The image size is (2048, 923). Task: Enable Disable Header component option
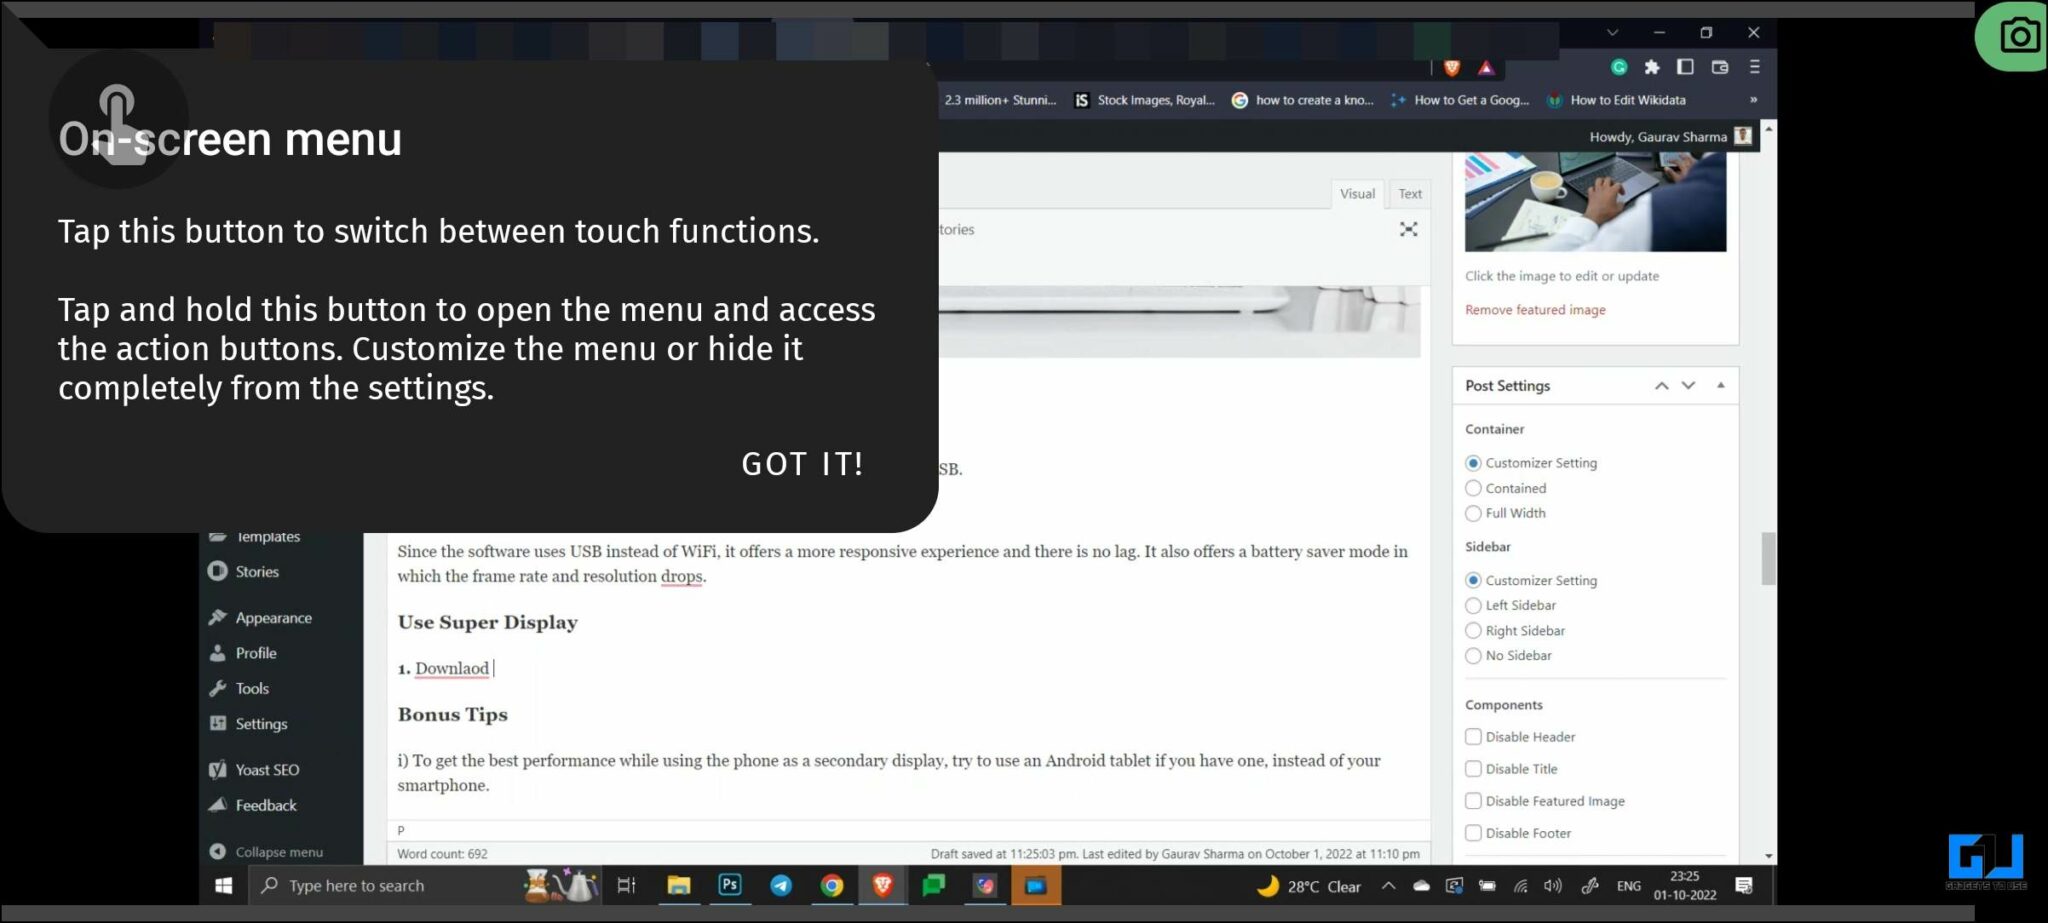[x=1473, y=736]
